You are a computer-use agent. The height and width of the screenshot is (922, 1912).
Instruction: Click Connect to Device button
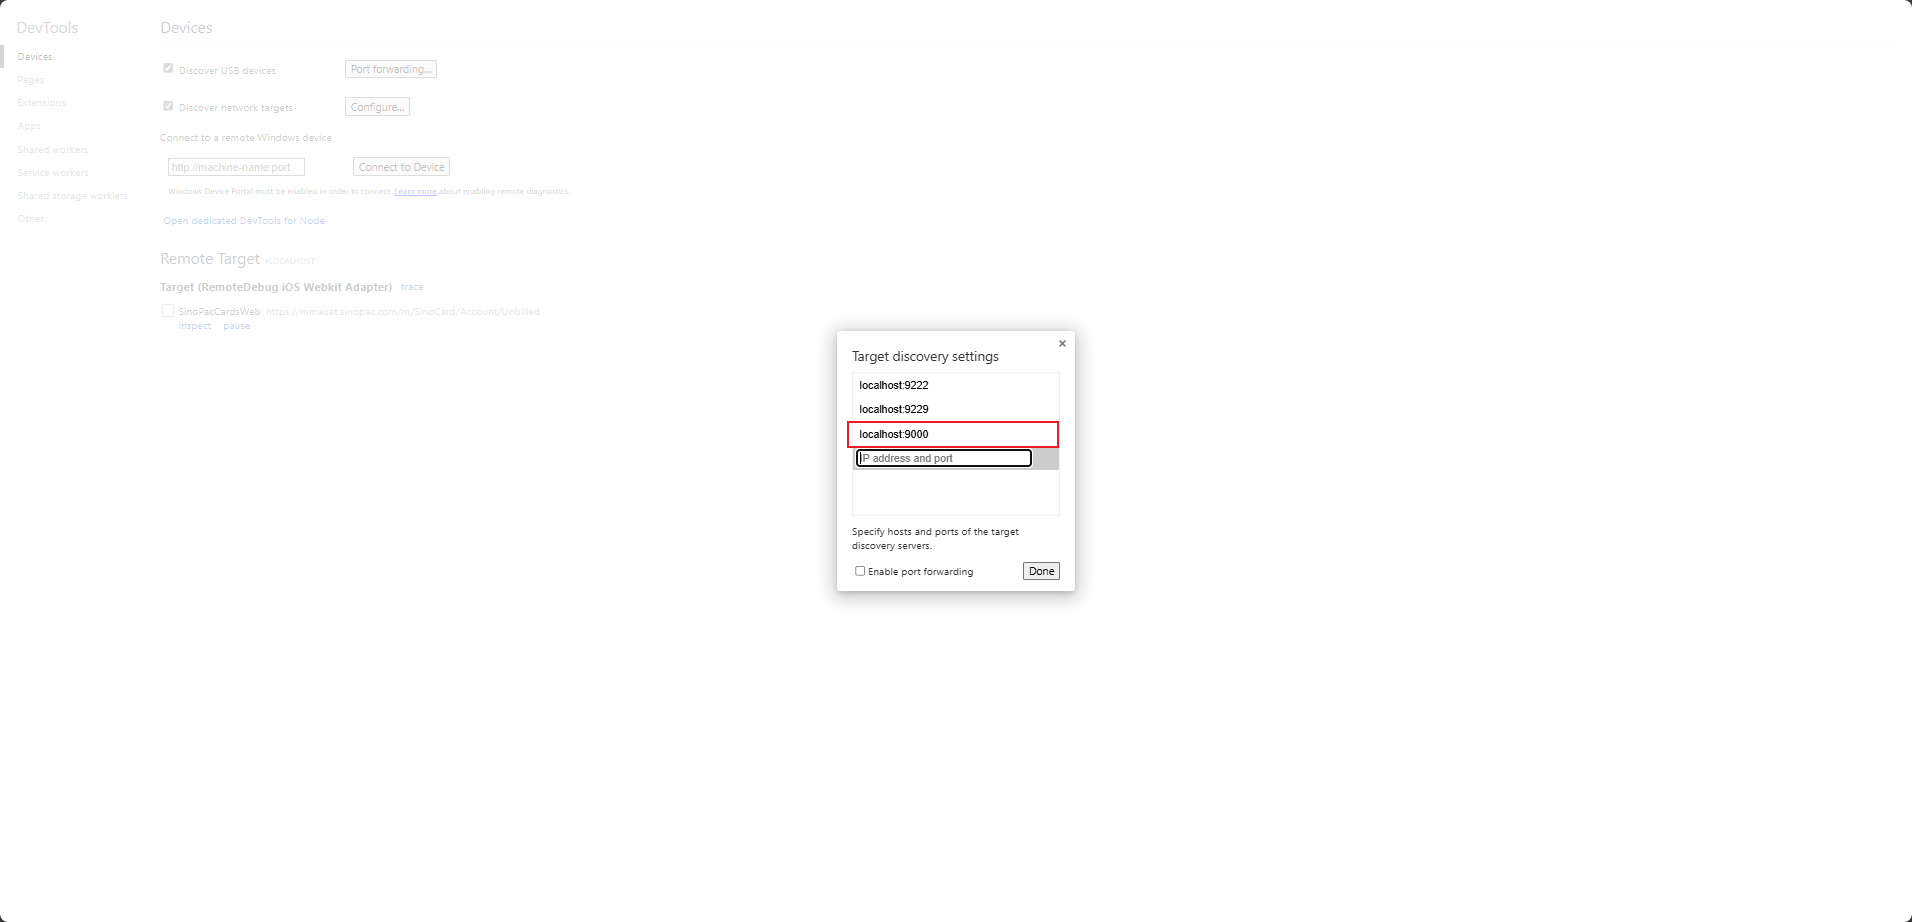(x=401, y=167)
